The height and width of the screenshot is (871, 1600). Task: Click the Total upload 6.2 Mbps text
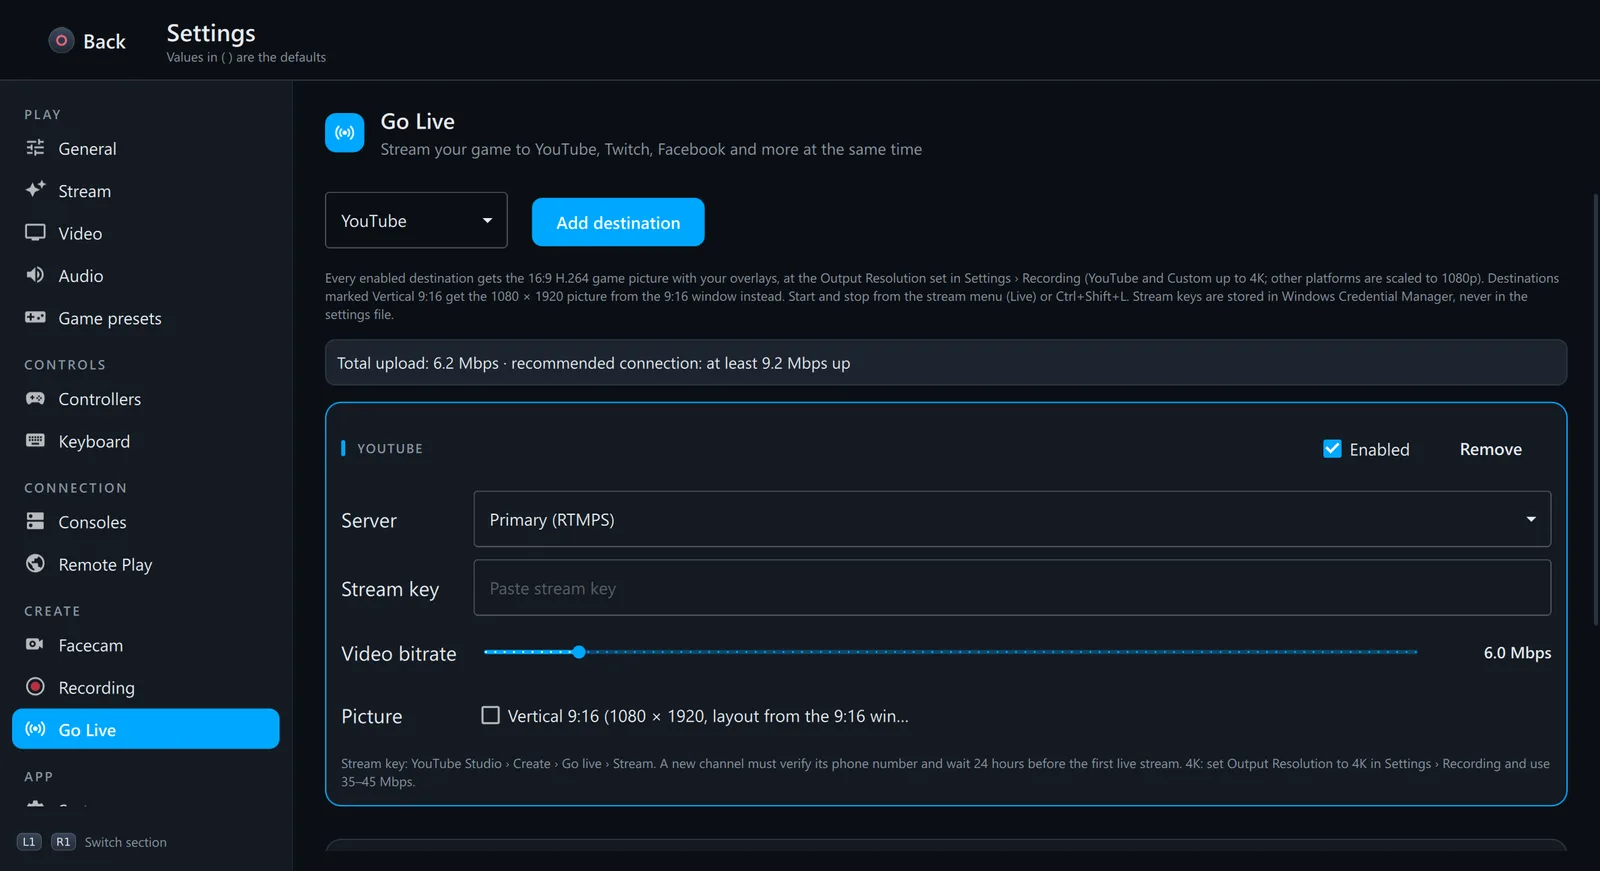418,363
